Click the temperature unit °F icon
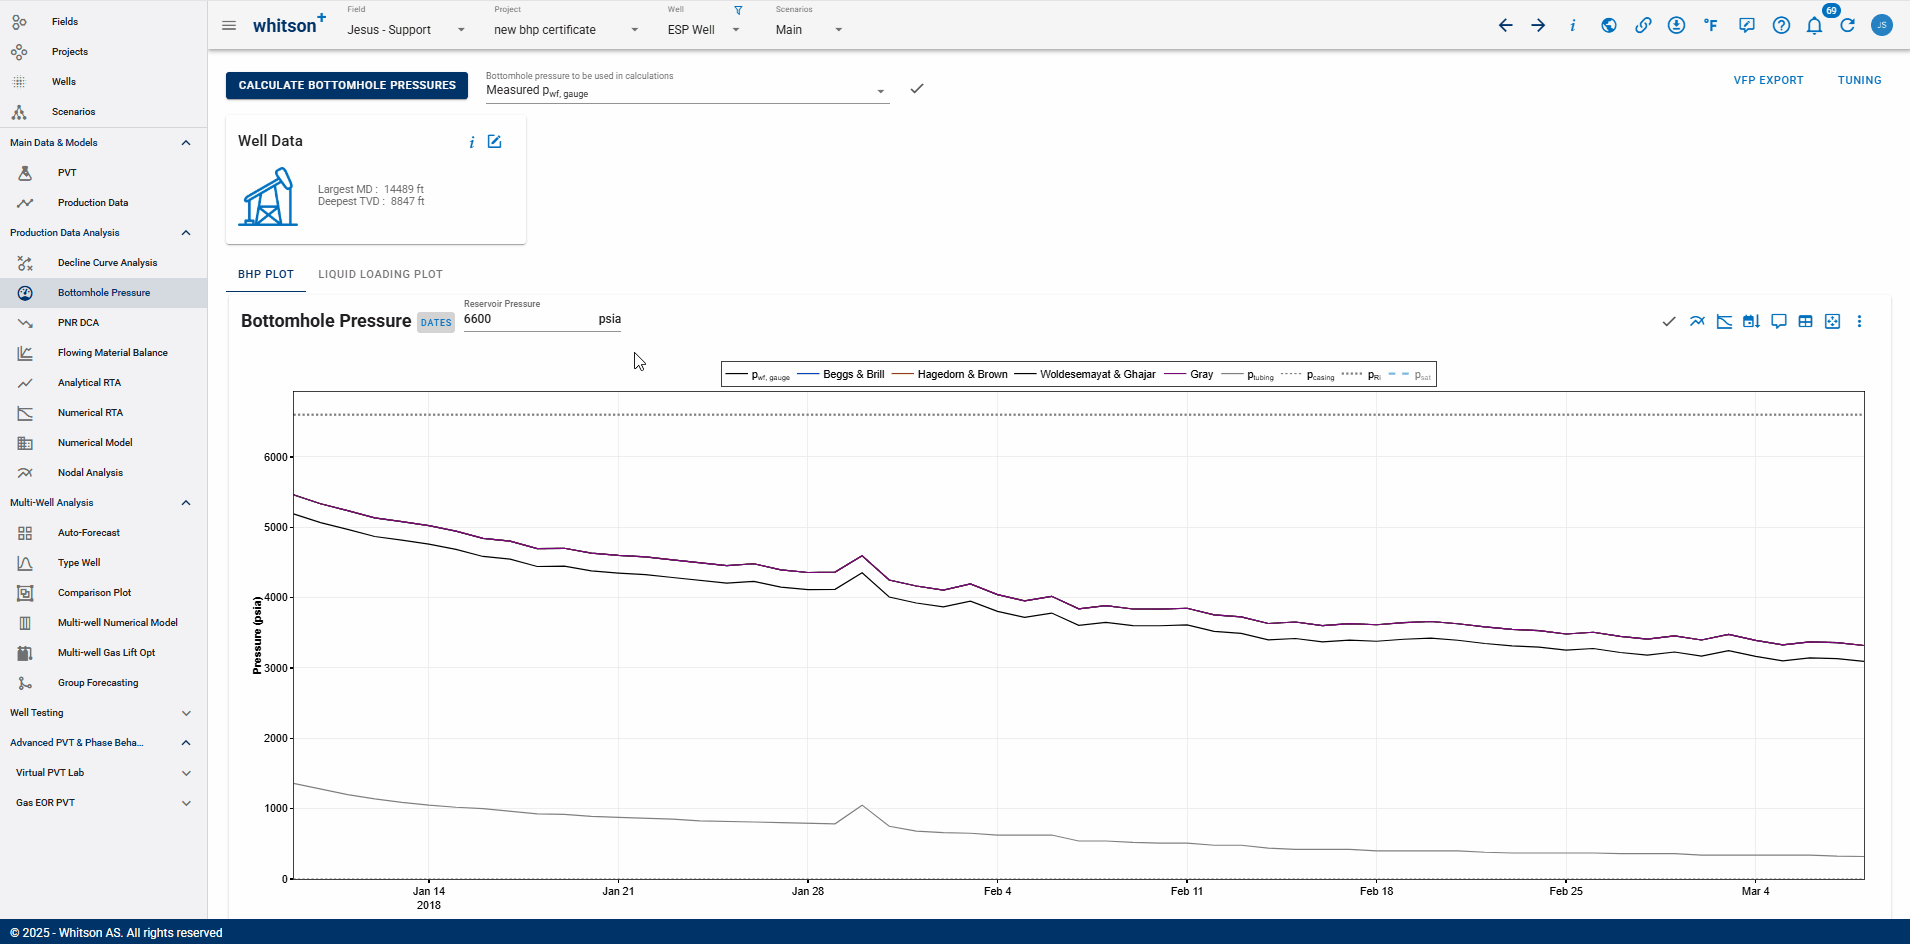 (1711, 26)
